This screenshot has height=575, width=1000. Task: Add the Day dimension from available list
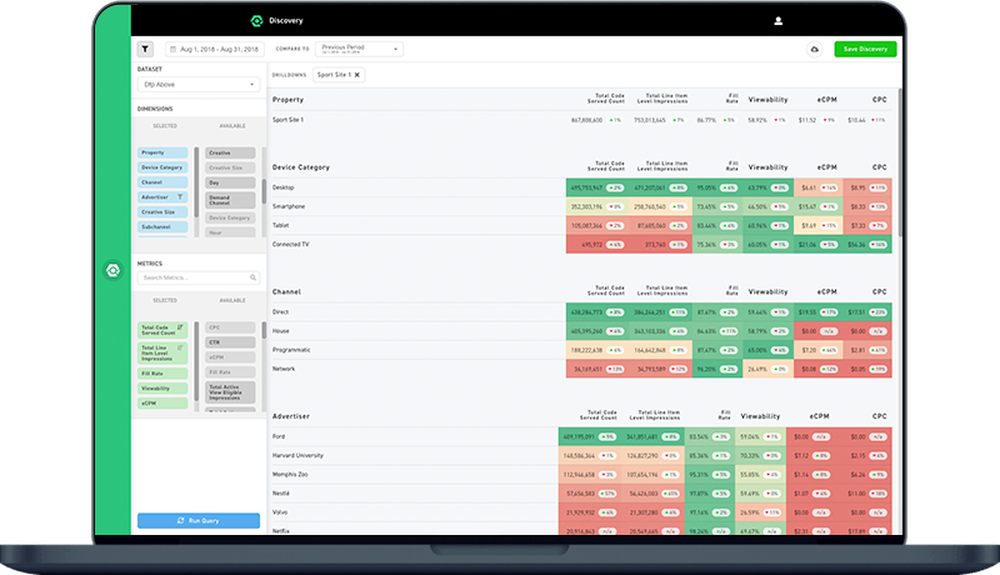tap(230, 183)
